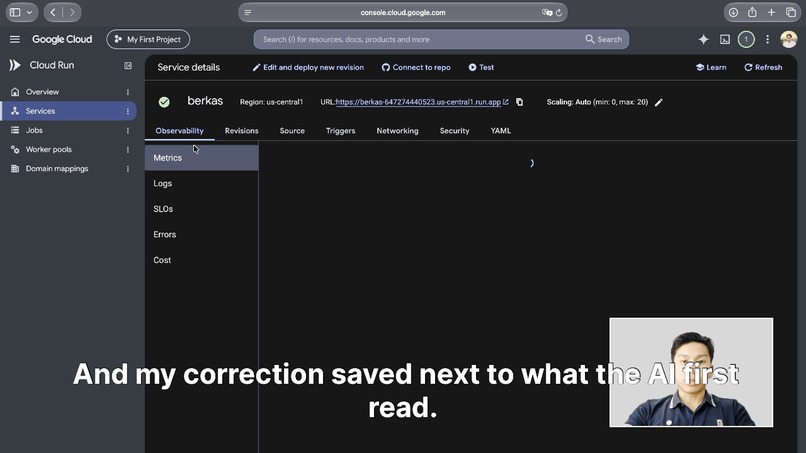The width and height of the screenshot is (806, 453).
Task: Open more options for Services
Action: coord(128,111)
